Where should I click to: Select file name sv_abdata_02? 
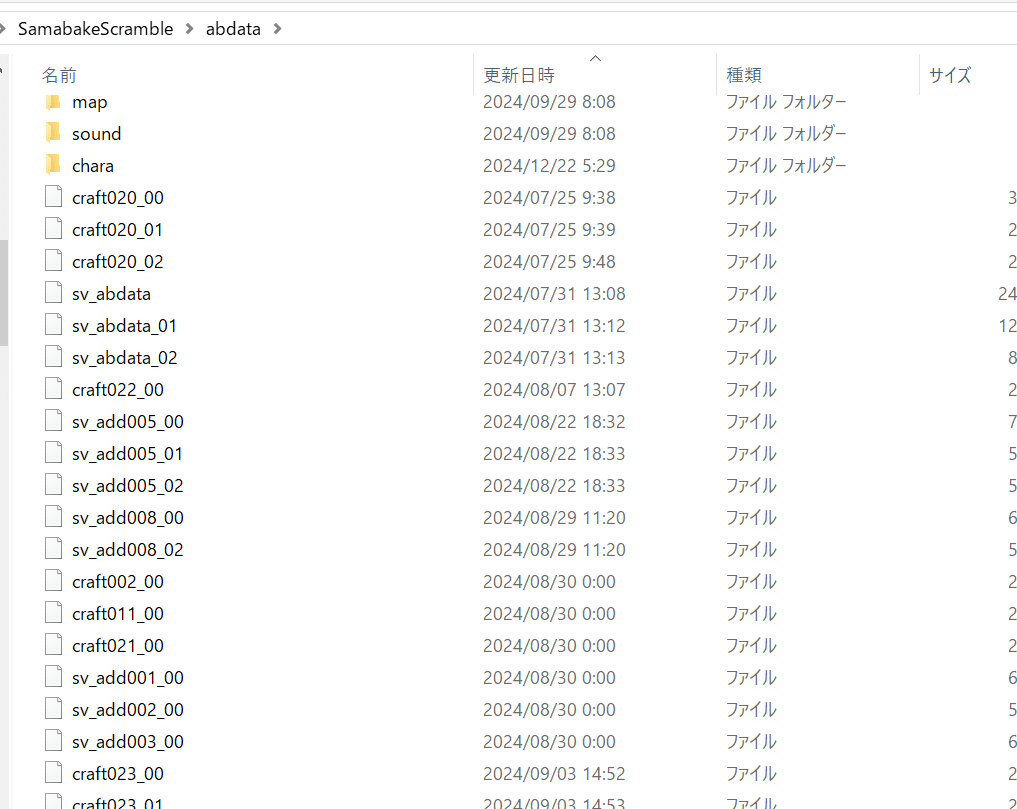pos(125,358)
